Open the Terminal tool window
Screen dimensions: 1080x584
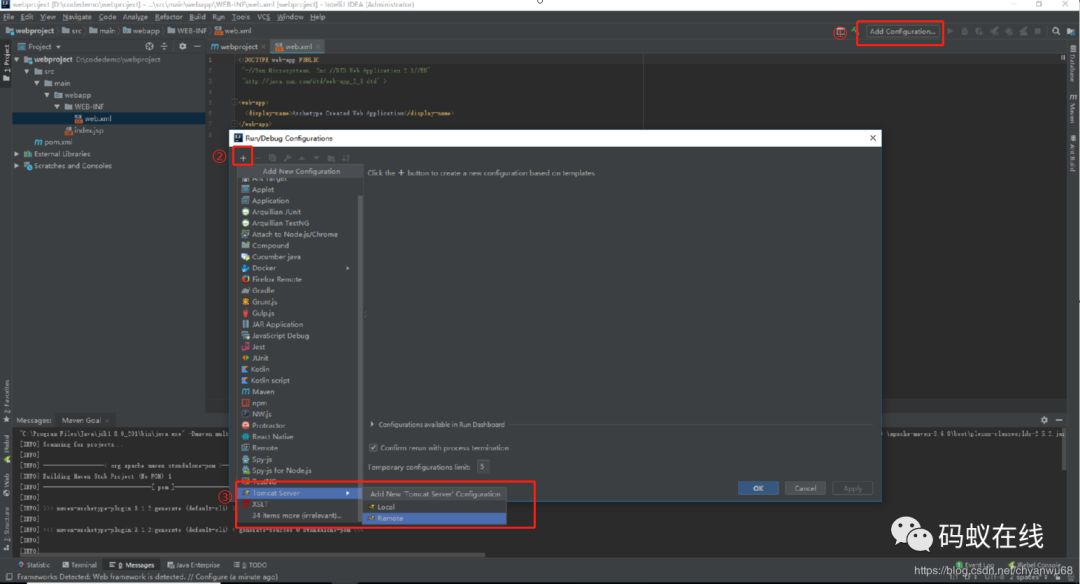click(x=79, y=565)
